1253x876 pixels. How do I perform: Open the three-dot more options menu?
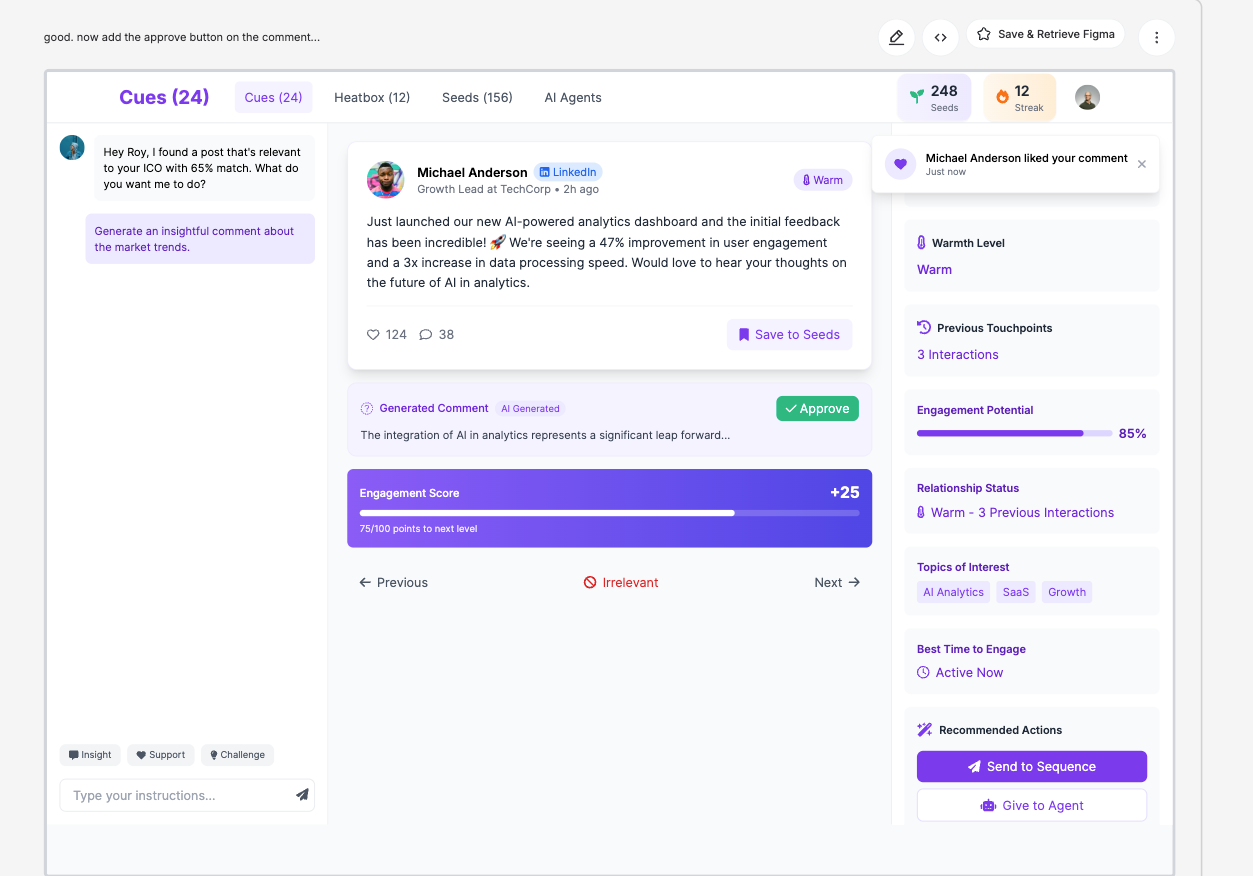(x=1156, y=37)
